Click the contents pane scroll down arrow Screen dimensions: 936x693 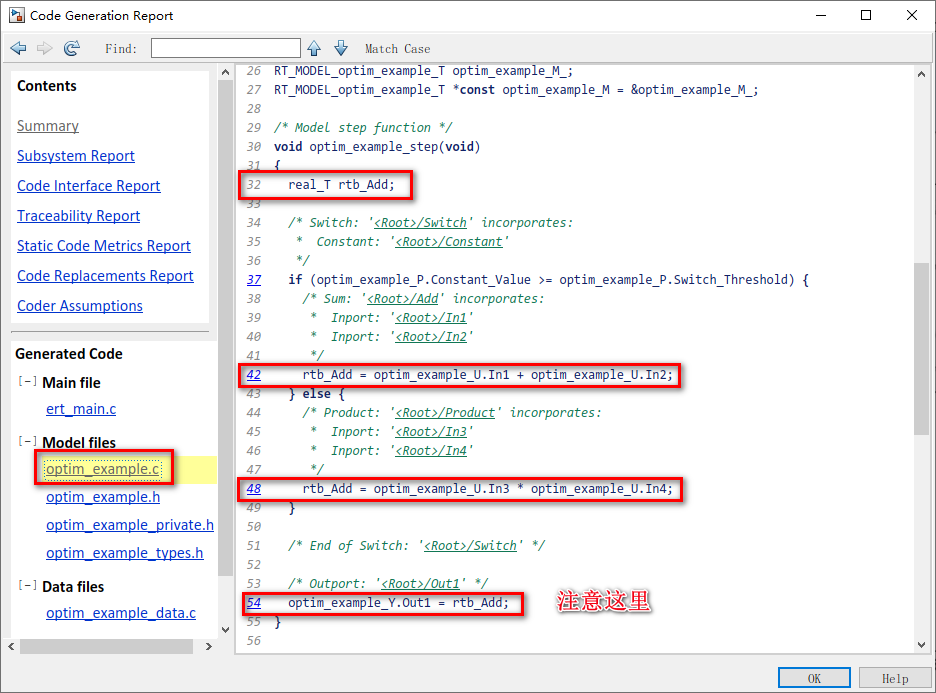[x=225, y=629]
